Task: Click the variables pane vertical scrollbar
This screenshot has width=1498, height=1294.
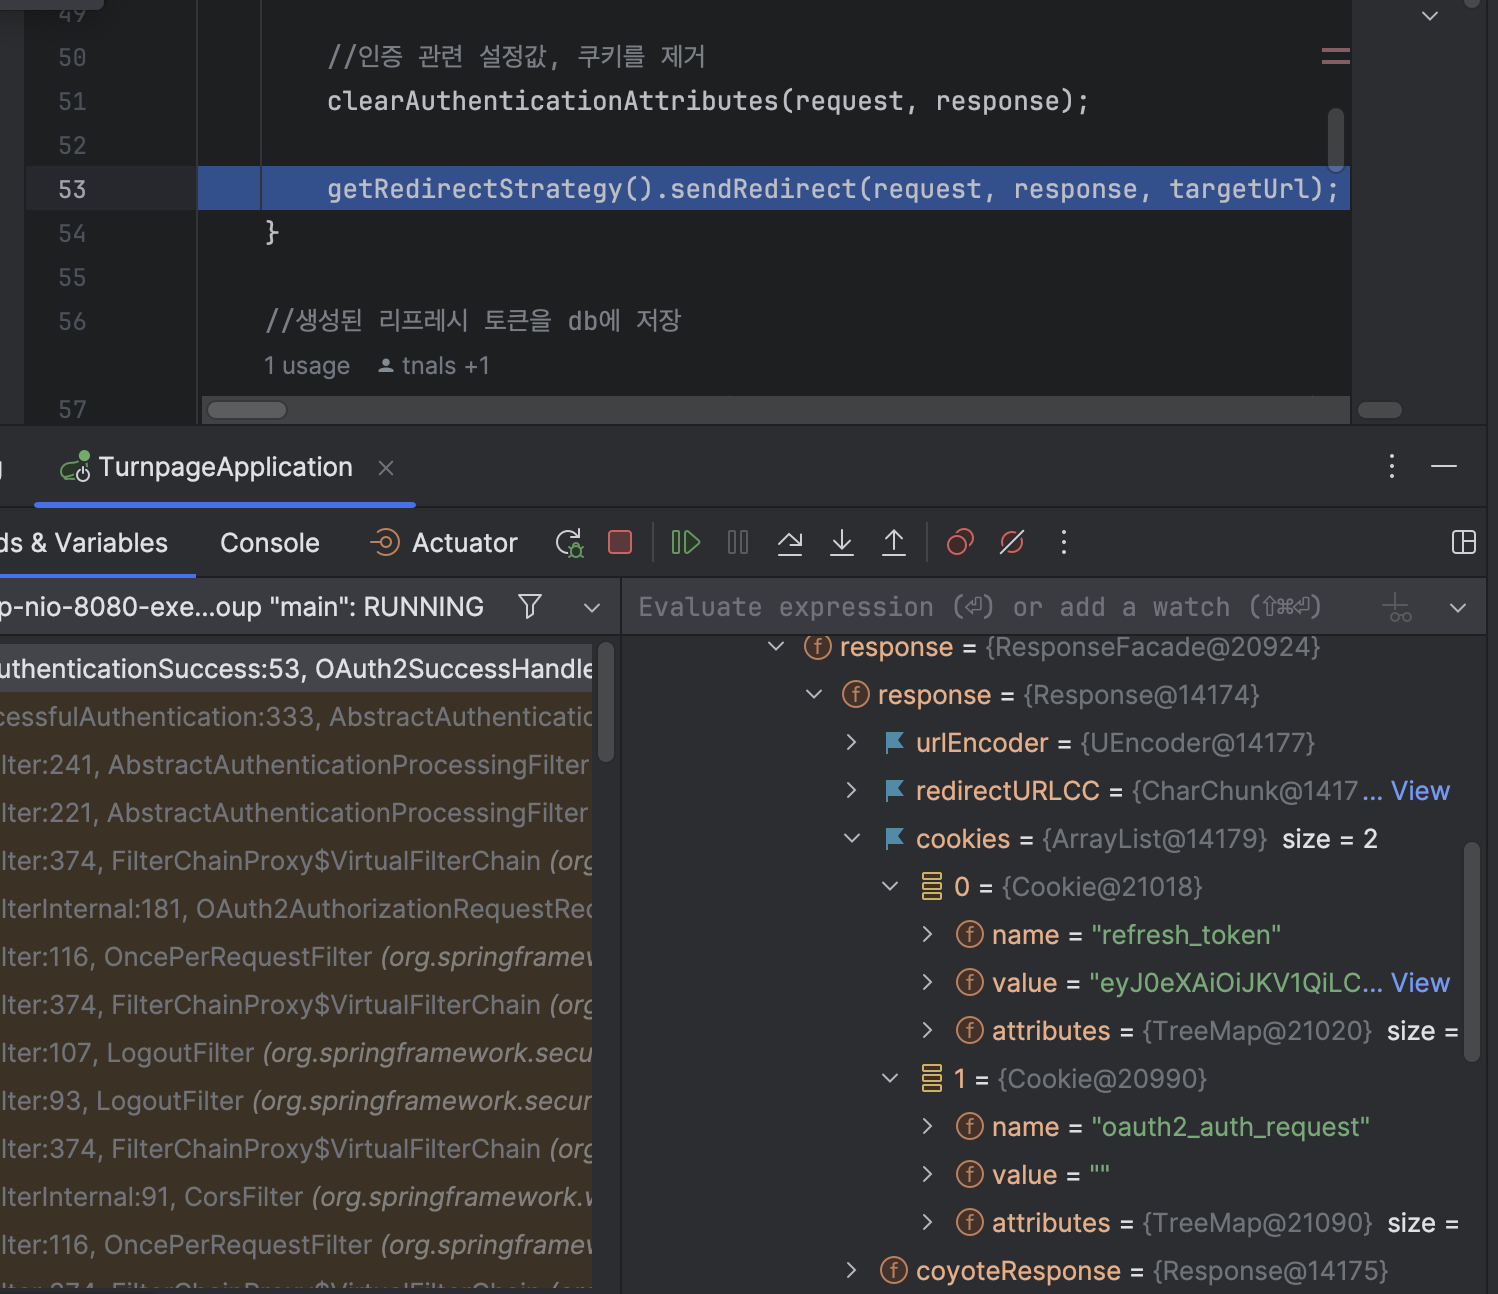Action: tap(1472, 952)
